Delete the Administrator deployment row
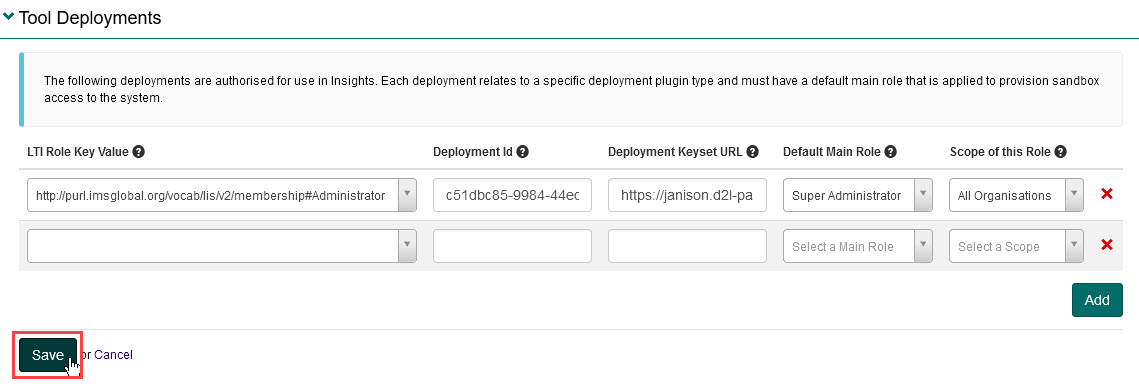The image size is (1139, 388). pos(1107,194)
